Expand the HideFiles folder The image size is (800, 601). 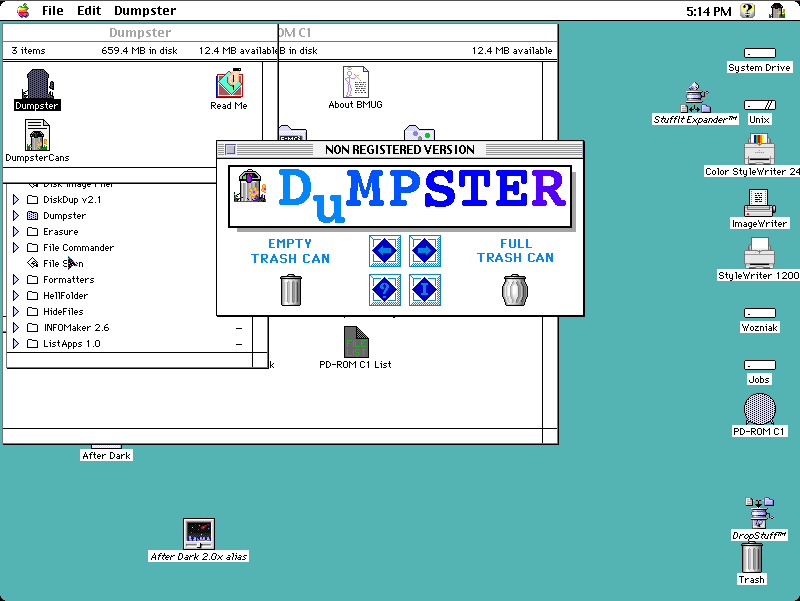(x=16, y=311)
